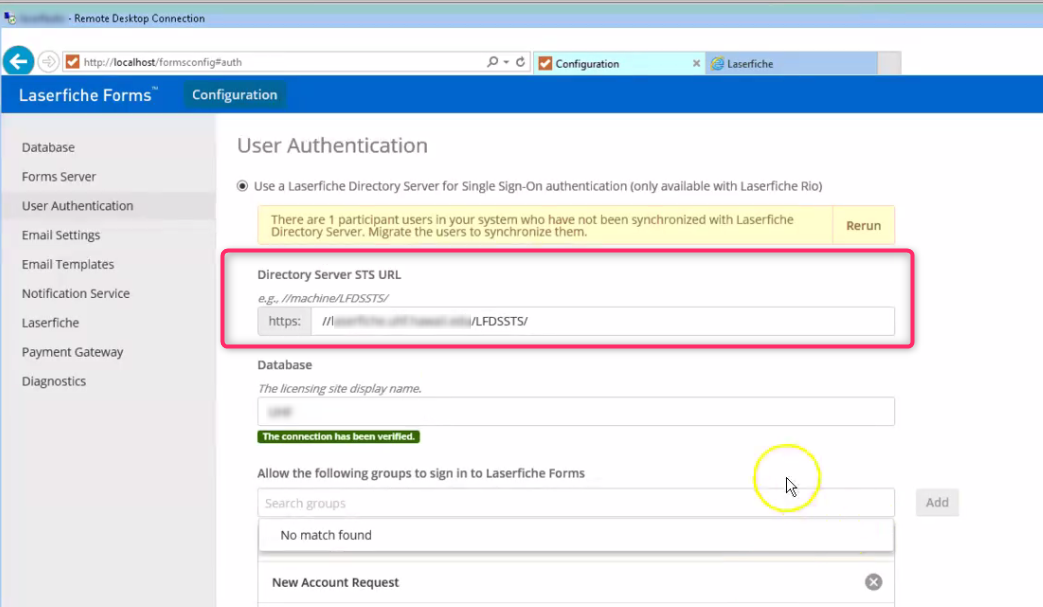Click the licensing site display name field
Image resolution: width=1043 pixels, height=607 pixels.
tap(576, 412)
